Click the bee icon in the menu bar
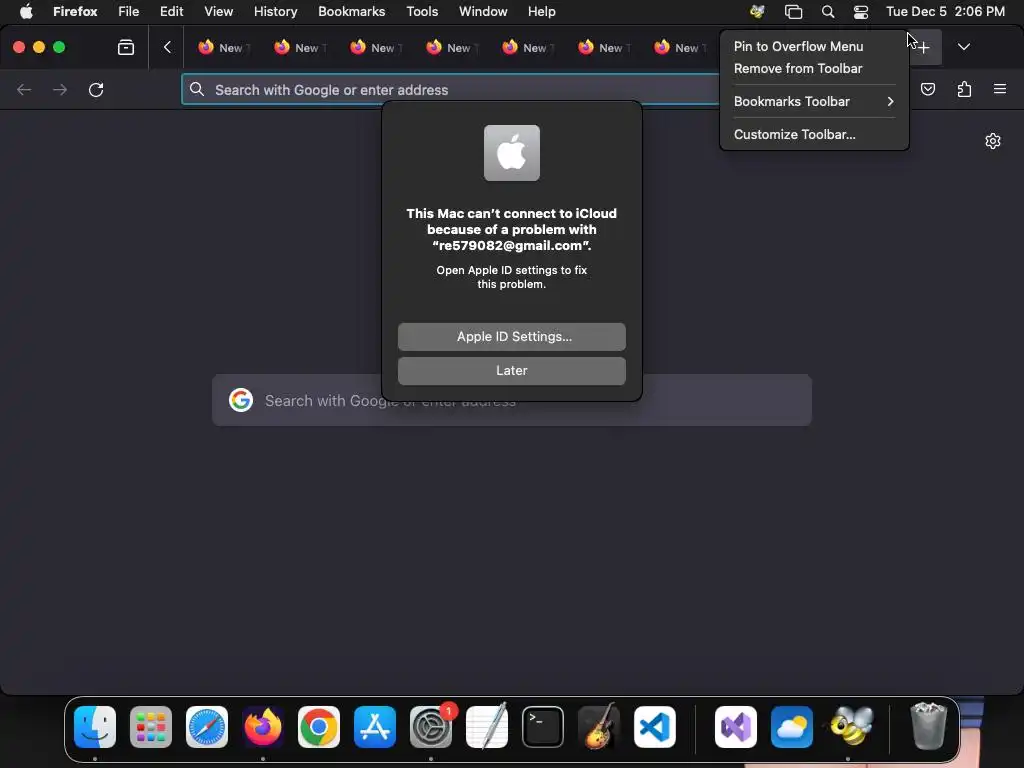Screen dimensions: 1024x768 click(x=758, y=11)
